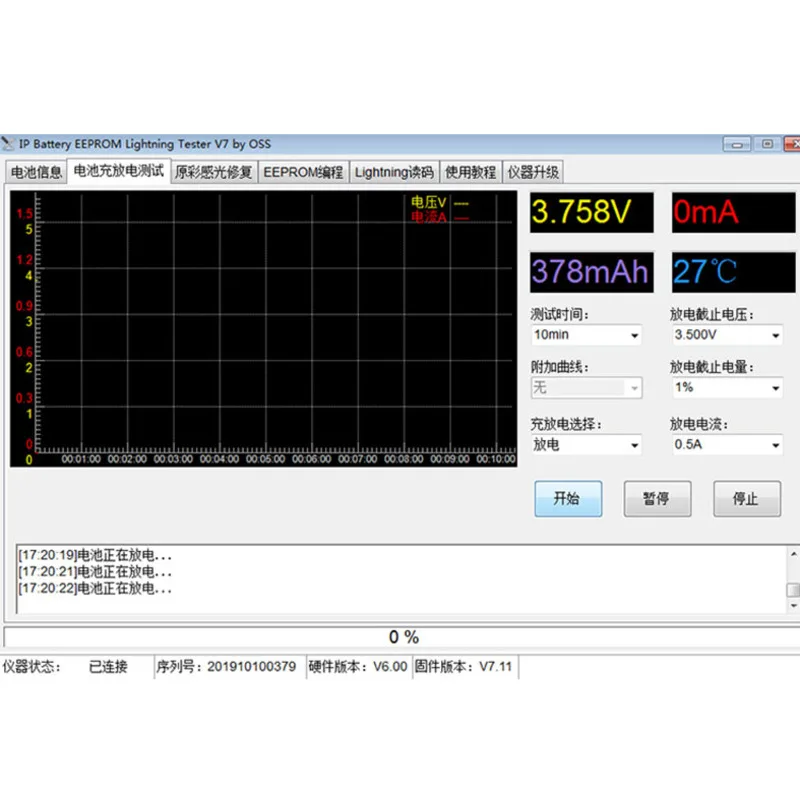Screen dimensions: 800x800
Task: Click the 0mA current readout
Action: point(733,212)
